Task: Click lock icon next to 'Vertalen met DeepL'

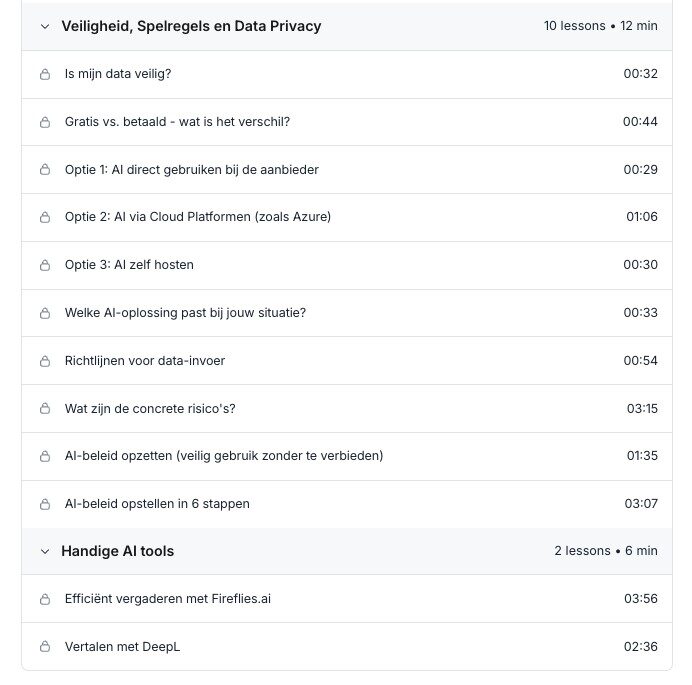Action: pos(44,647)
